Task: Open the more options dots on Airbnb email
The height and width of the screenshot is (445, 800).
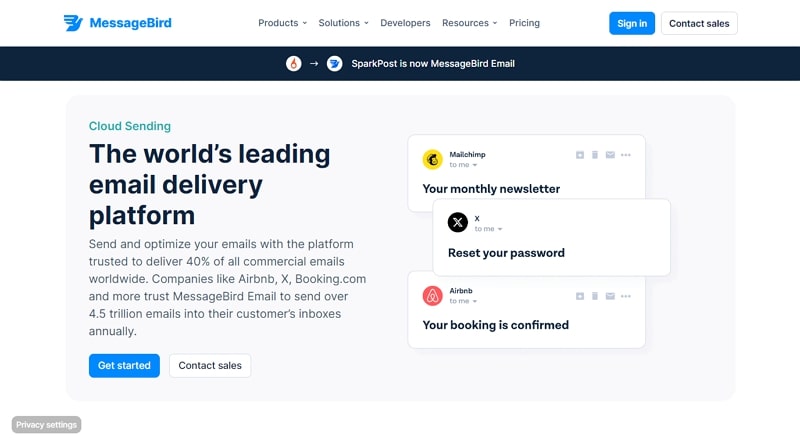Action: [x=626, y=296]
